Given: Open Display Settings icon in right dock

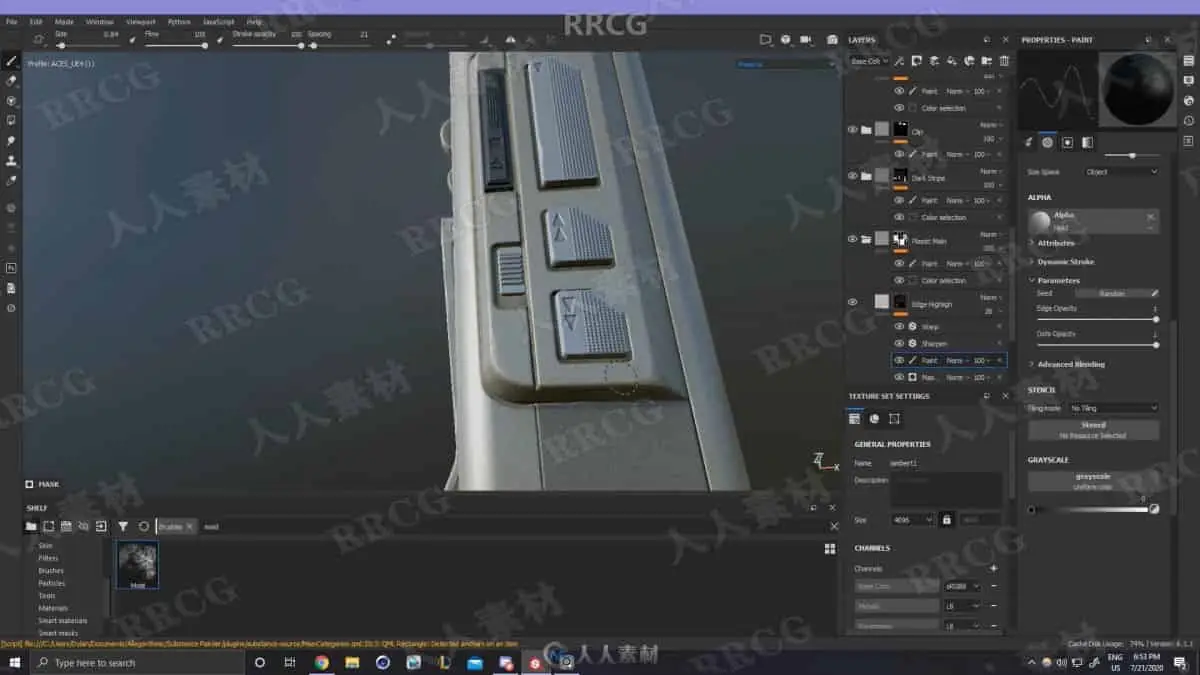Looking at the screenshot, I should (x=1188, y=81).
